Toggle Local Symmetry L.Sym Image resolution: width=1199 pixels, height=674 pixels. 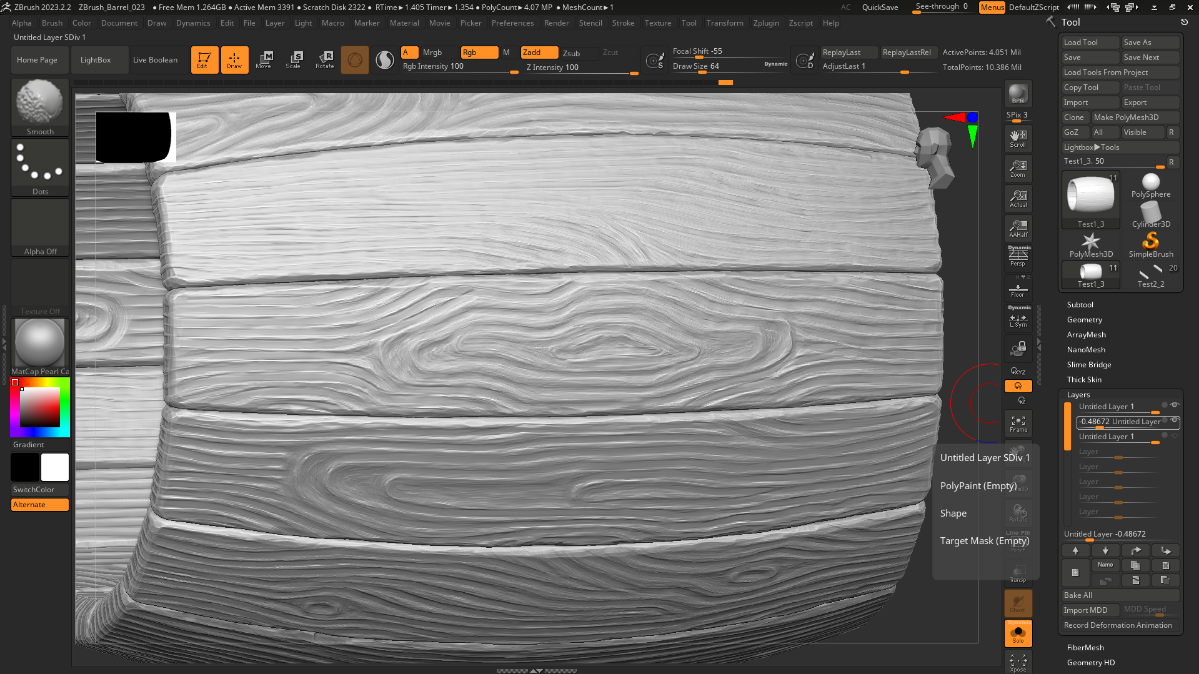pyautogui.click(x=1018, y=317)
